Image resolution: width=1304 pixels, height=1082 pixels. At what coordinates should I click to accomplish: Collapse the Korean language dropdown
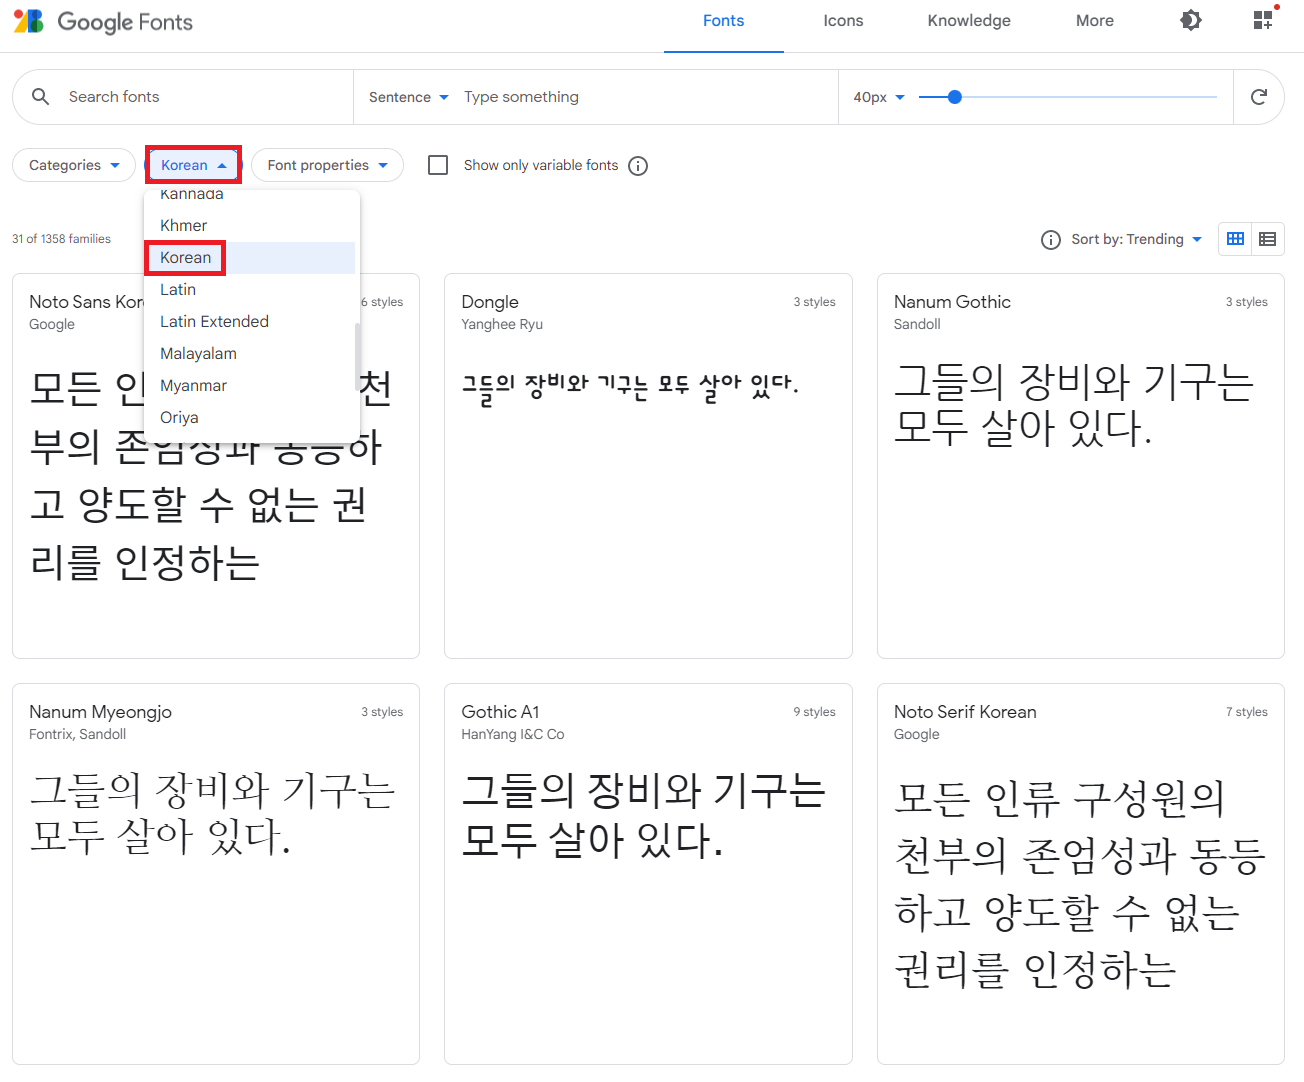click(194, 165)
